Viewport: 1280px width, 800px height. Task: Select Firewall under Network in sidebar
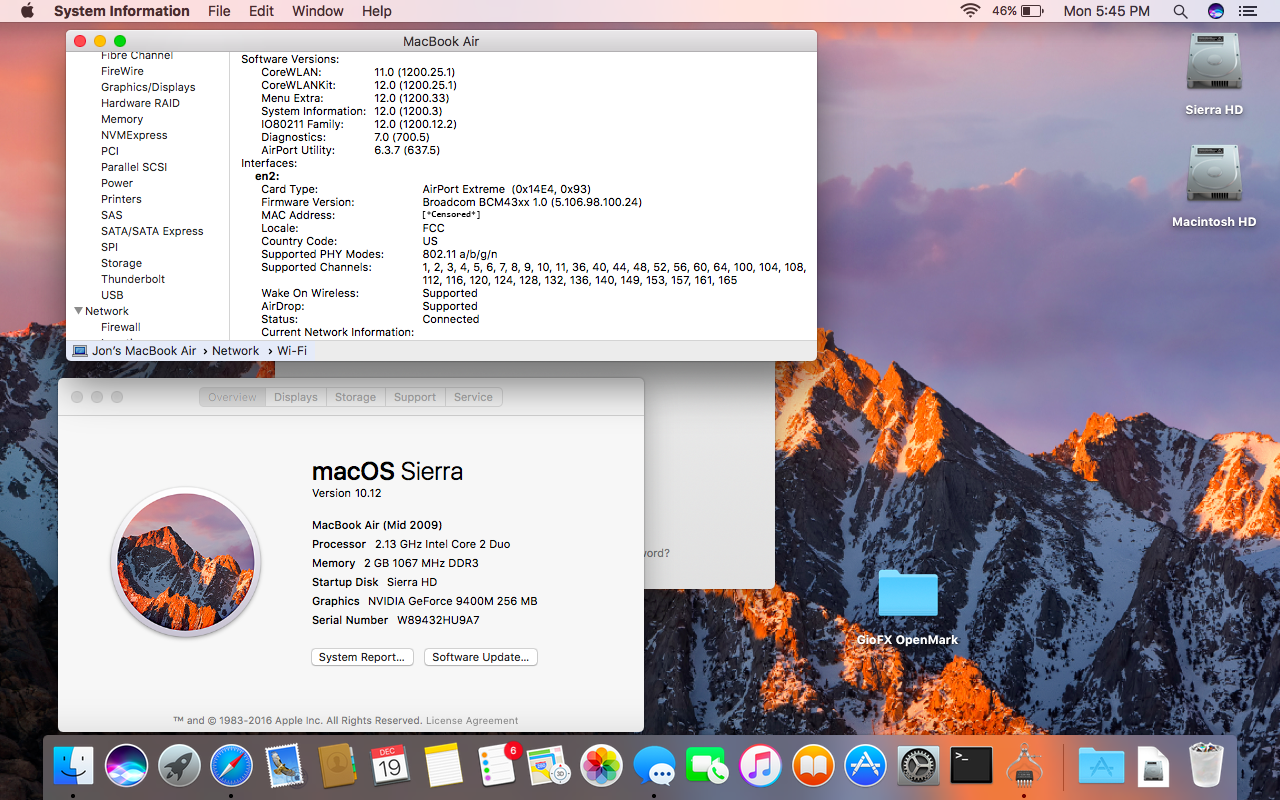tap(121, 327)
